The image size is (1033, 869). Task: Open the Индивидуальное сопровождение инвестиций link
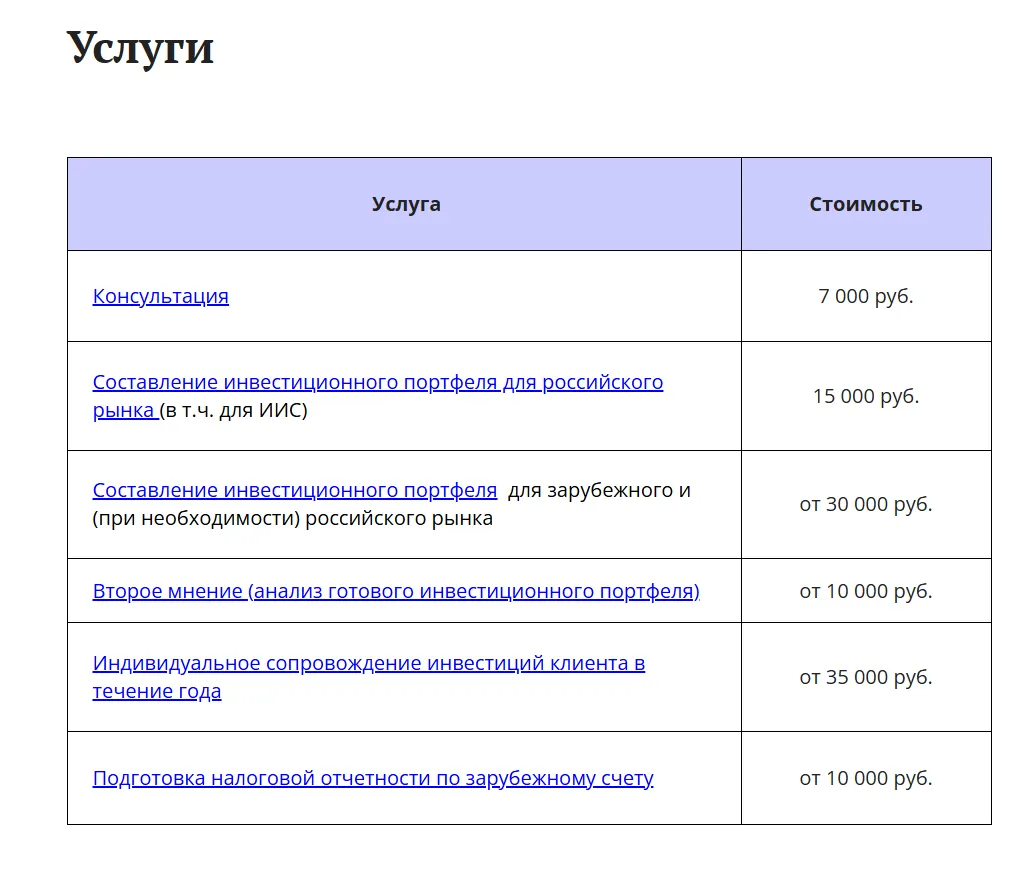368,663
